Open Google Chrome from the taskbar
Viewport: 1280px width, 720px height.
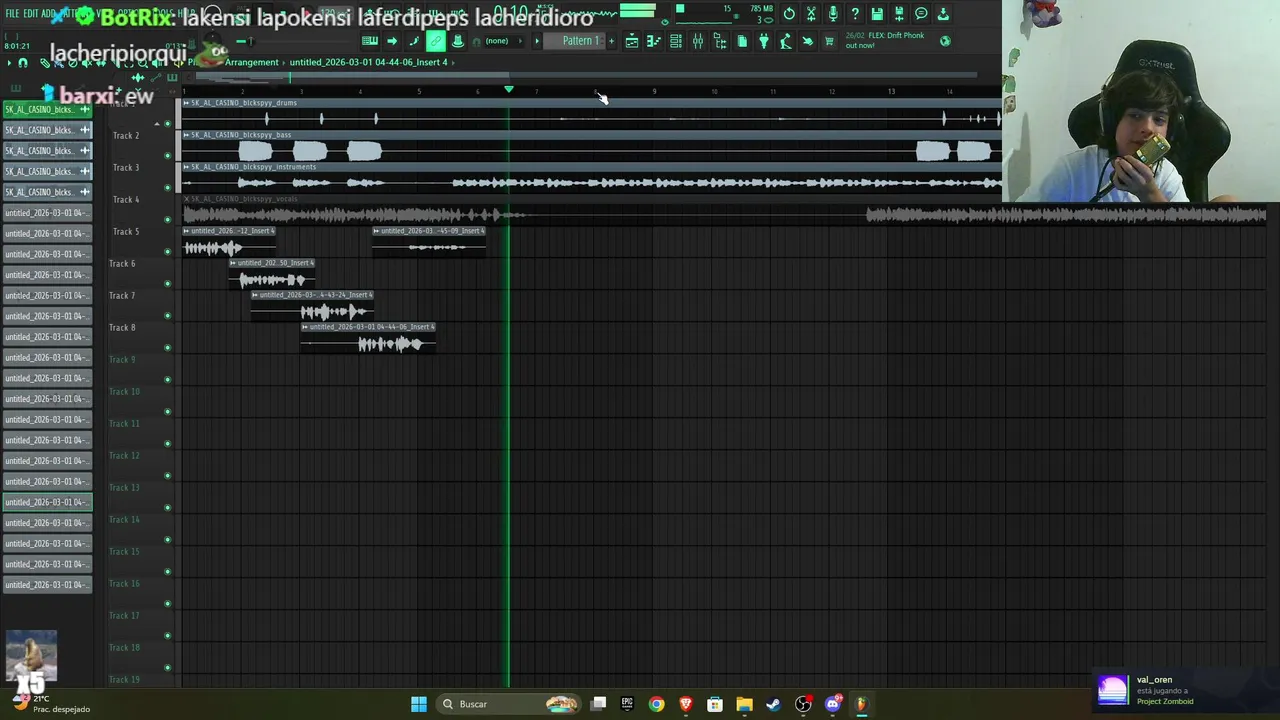click(656, 704)
